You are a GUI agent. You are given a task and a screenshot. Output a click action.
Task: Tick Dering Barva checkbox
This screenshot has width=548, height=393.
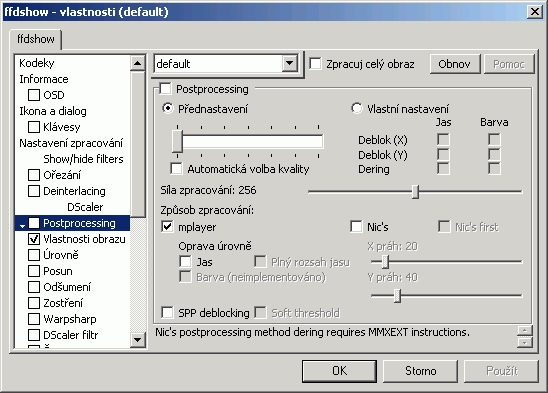click(x=494, y=169)
